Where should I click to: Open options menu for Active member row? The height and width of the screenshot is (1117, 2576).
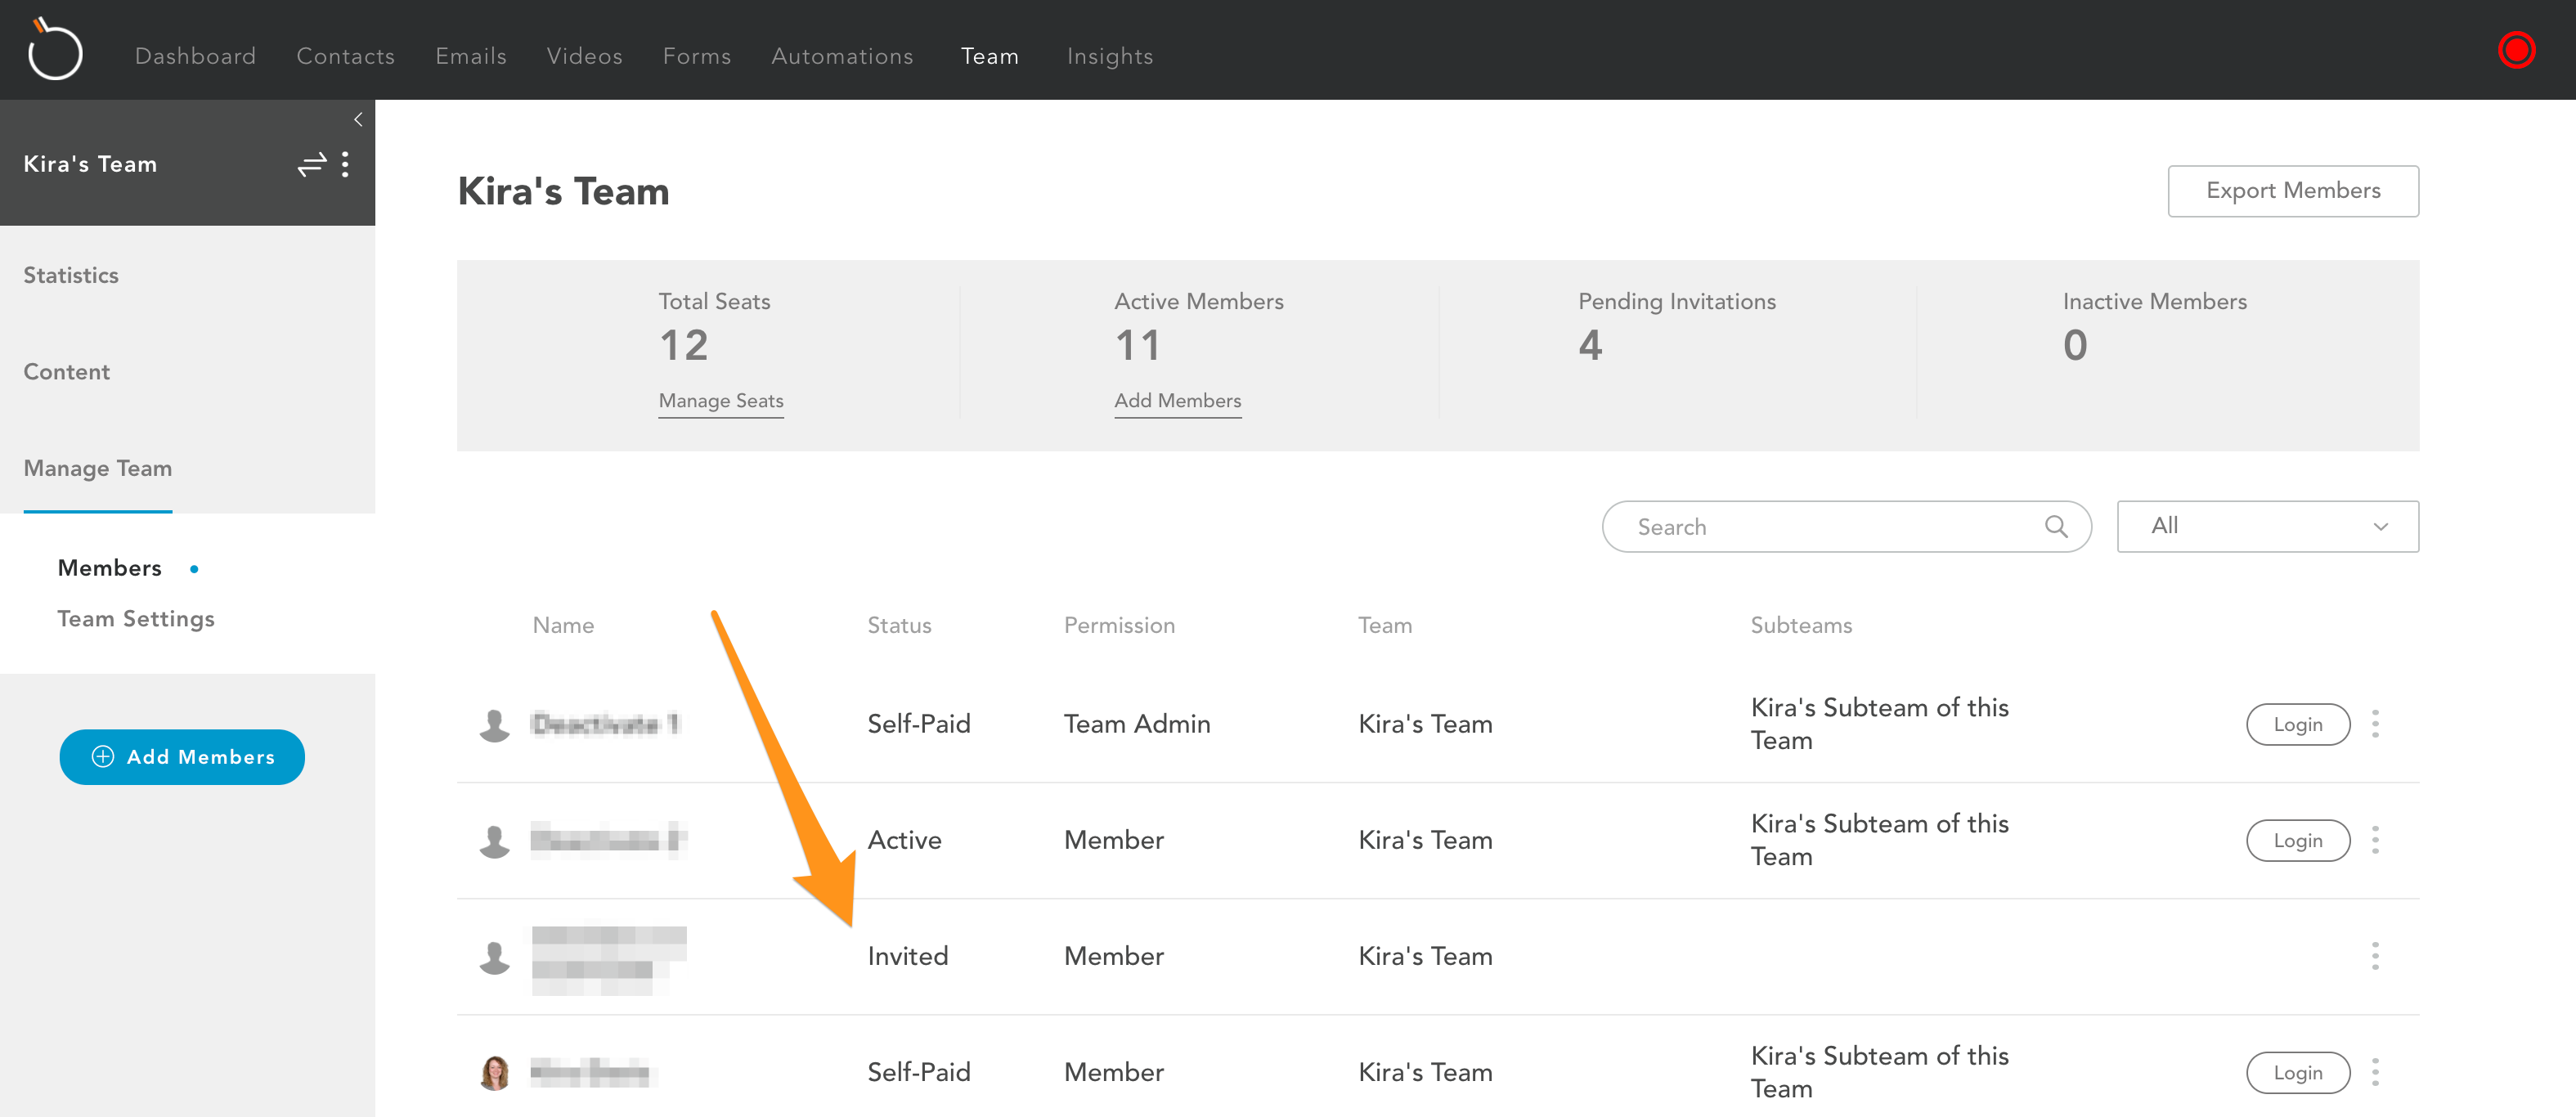coord(2375,840)
